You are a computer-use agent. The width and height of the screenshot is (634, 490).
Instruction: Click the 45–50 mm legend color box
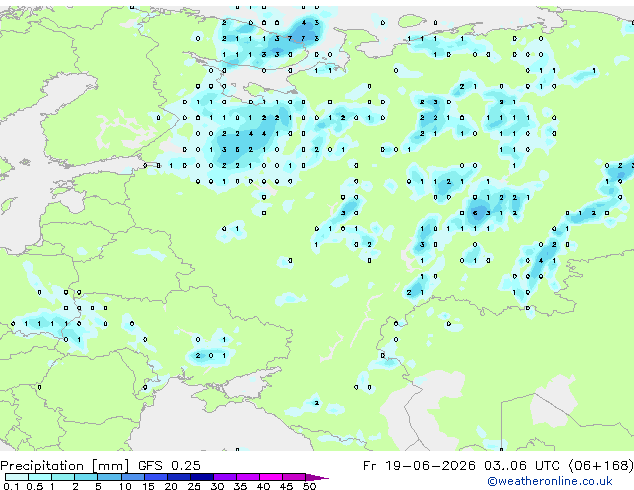(x=294, y=477)
